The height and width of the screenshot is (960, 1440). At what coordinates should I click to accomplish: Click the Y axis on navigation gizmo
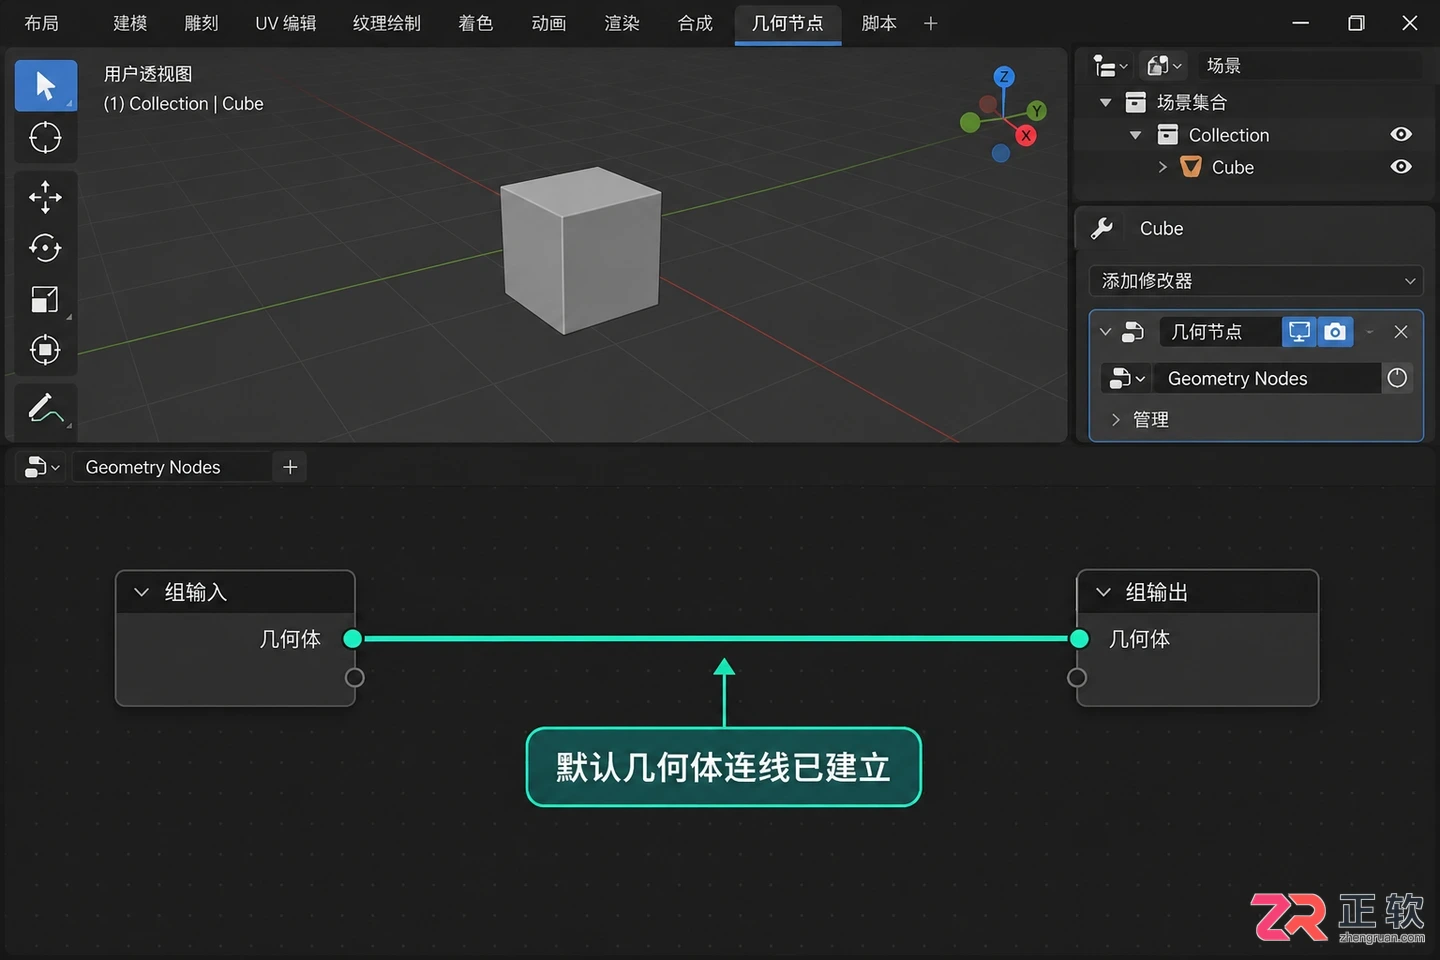click(1037, 110)
